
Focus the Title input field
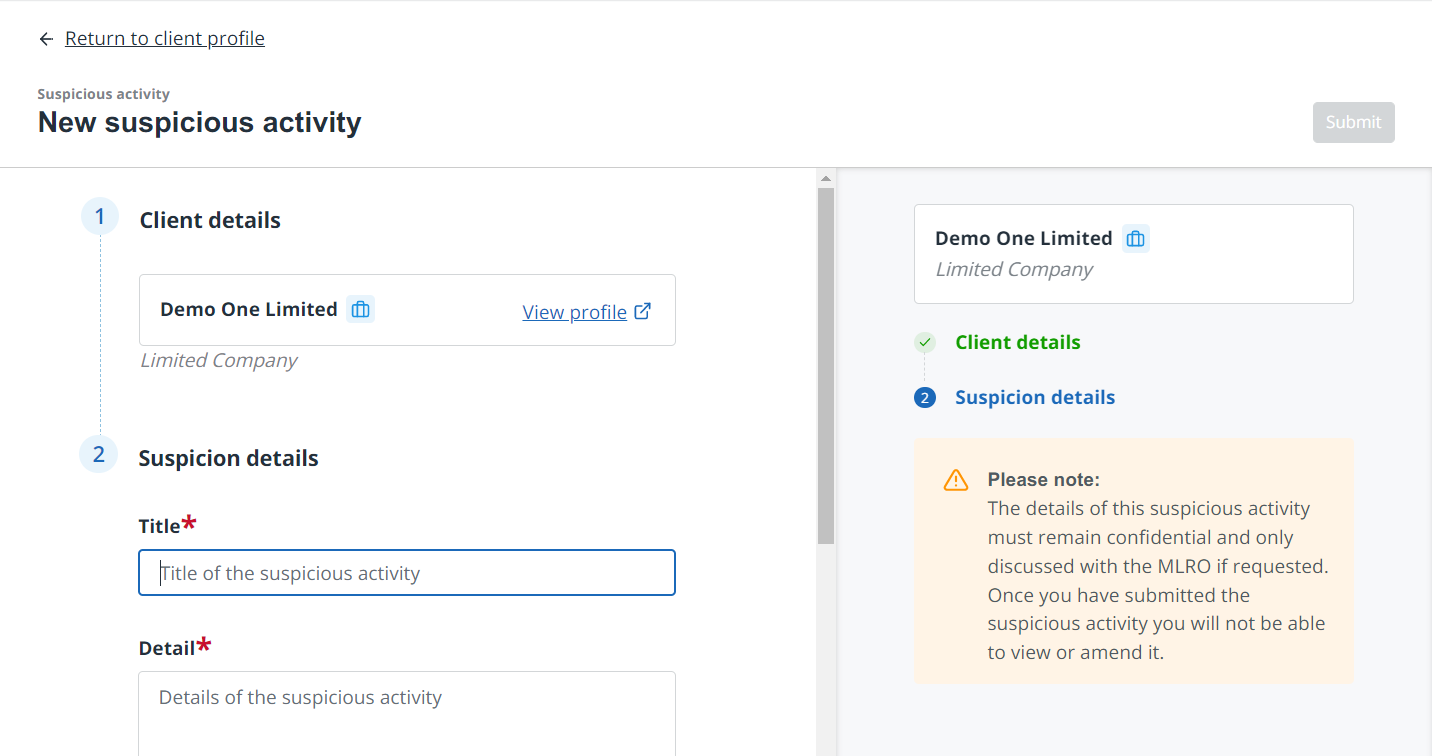tap(407, 573)
